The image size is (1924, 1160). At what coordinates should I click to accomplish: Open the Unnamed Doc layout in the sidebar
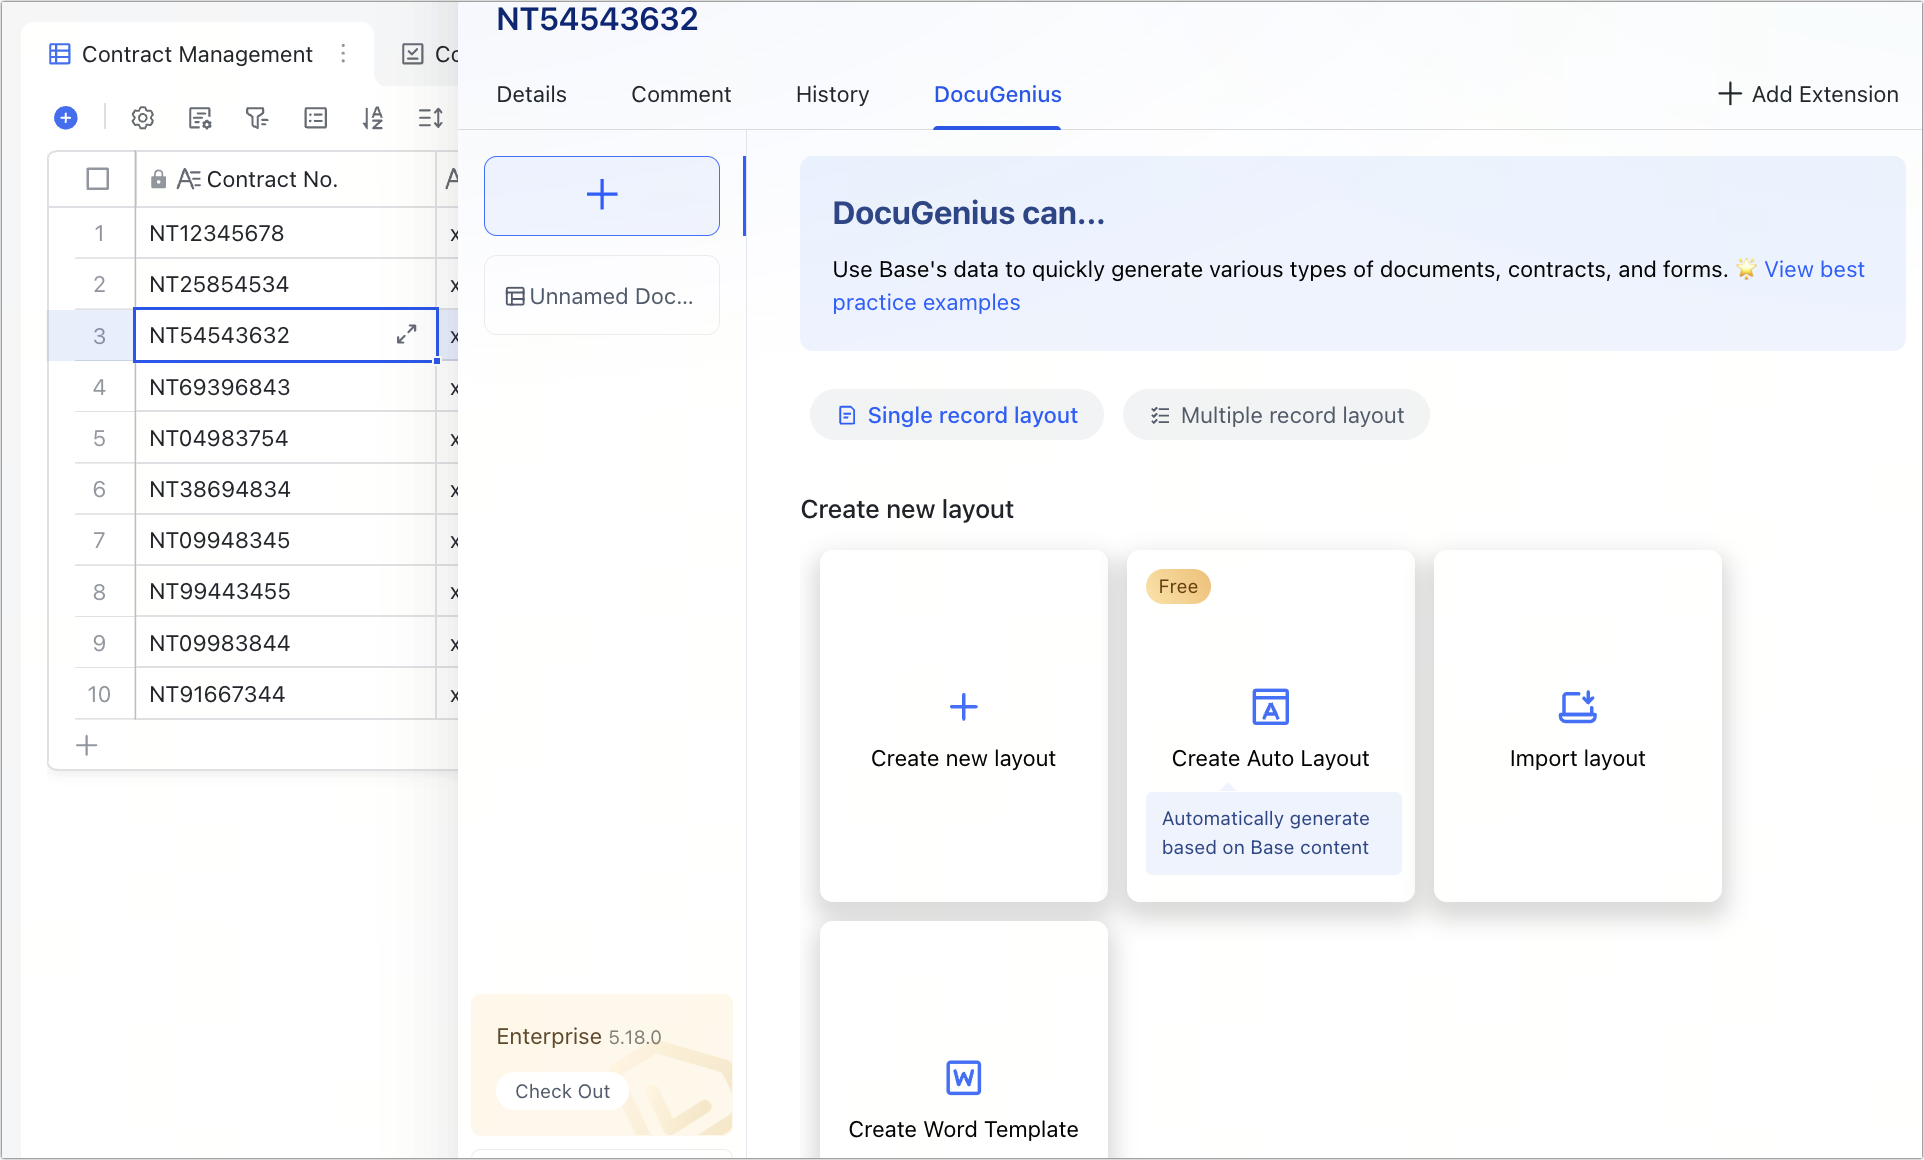601,295
